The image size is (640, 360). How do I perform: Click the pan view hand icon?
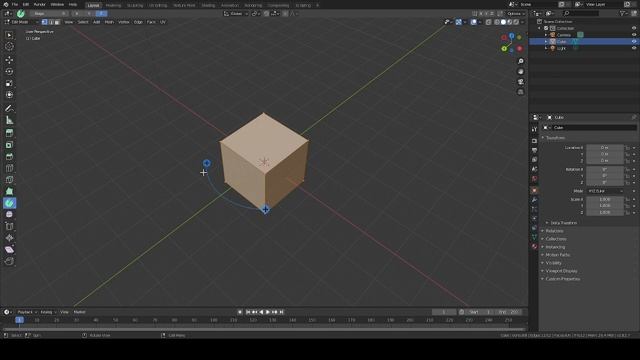[520, 71]
